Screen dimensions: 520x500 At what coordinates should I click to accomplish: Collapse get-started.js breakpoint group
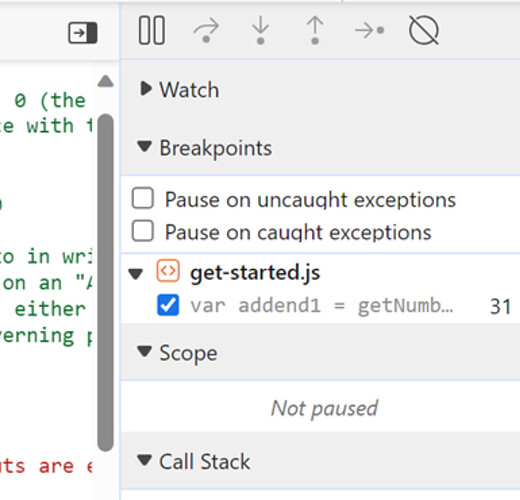[136, 274]
